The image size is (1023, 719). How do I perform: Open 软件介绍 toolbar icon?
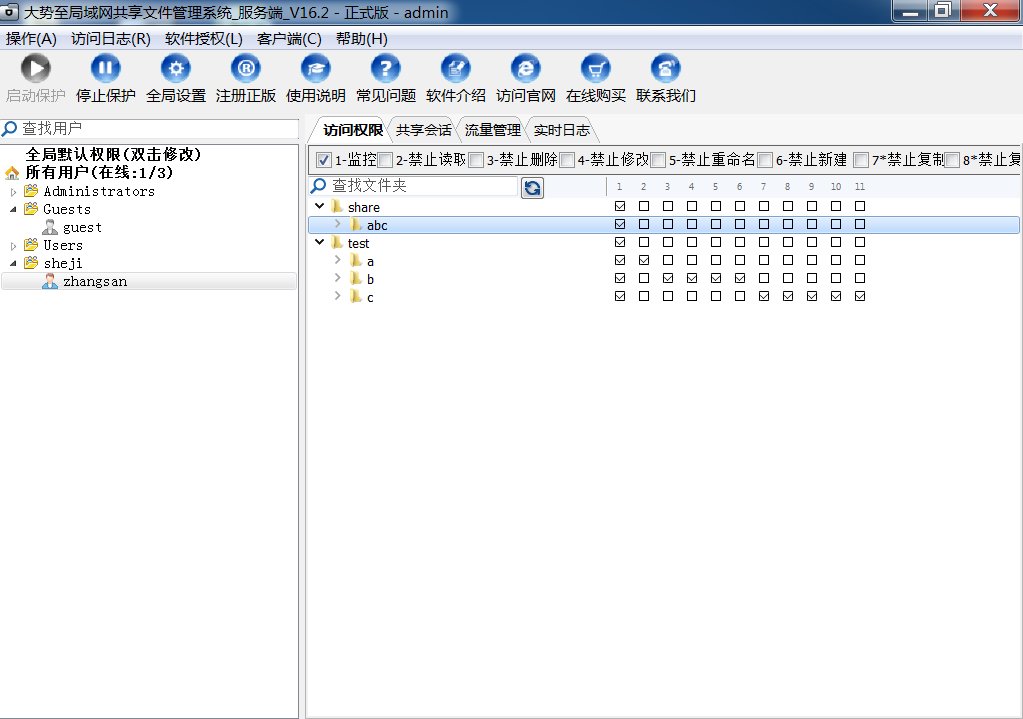click(x=456, y=68)
